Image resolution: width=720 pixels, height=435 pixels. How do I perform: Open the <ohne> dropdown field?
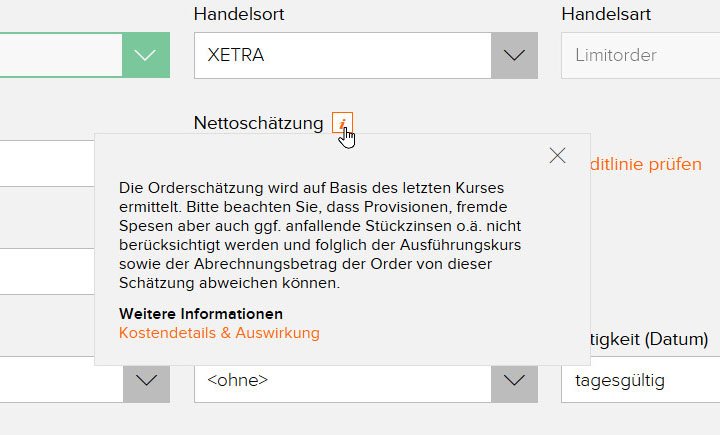click(342, 380)
